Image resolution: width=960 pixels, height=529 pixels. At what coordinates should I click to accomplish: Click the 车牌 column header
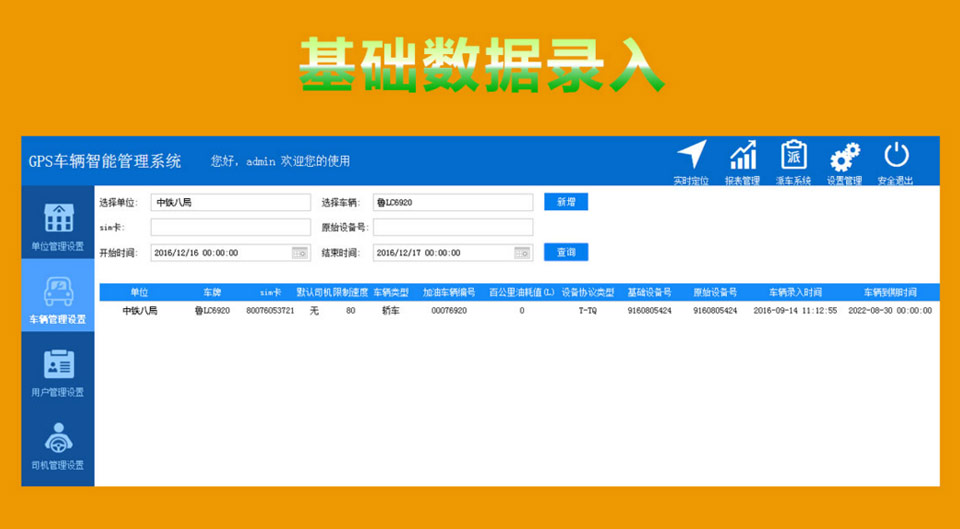coord(212,293)
